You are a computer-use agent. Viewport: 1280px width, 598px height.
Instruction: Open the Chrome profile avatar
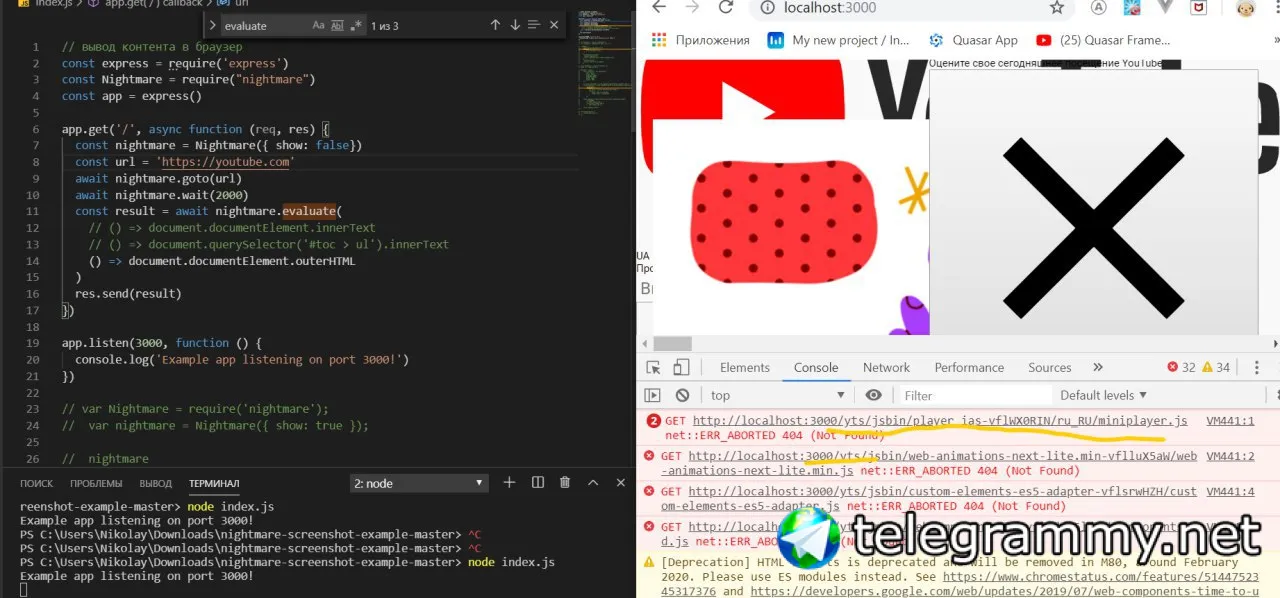1246,7
